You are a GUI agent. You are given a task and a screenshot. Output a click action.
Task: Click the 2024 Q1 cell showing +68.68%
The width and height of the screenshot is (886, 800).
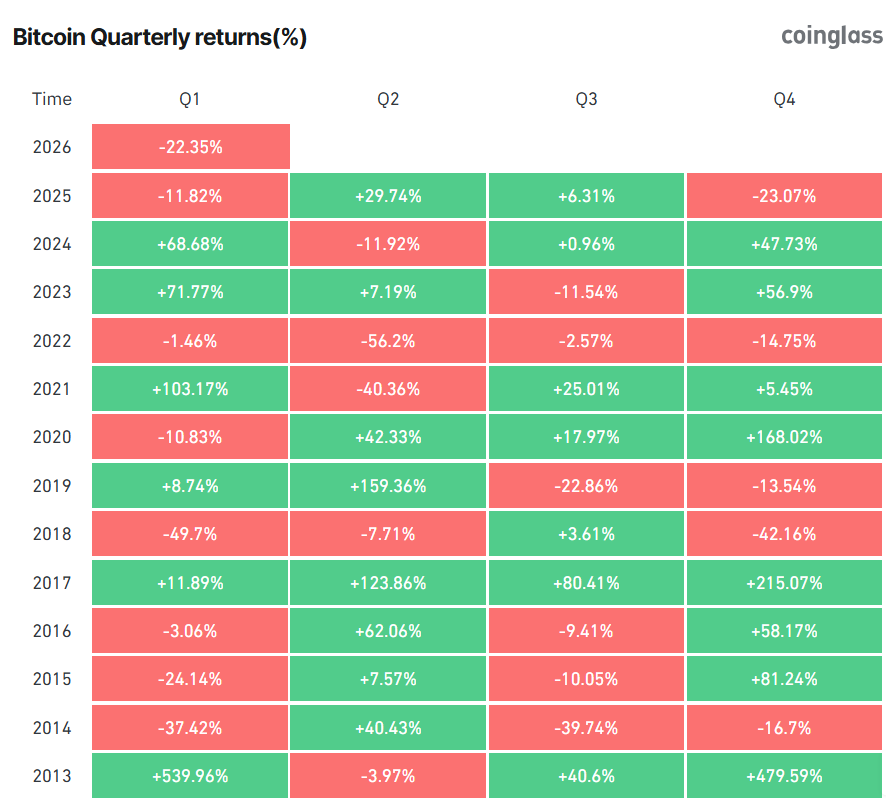pos(190,244)
